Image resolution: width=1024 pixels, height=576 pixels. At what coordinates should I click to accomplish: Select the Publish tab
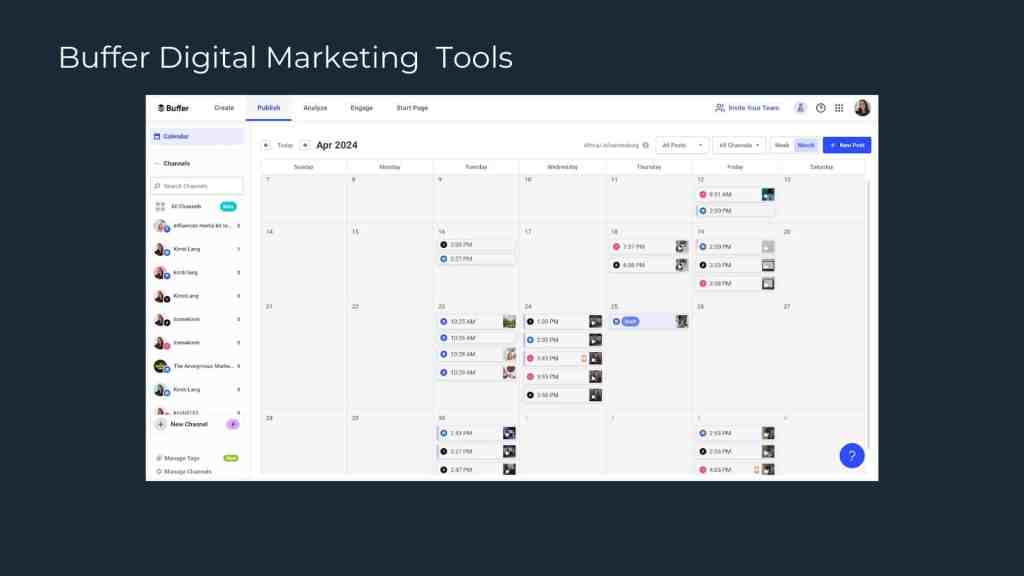(268, 108)
